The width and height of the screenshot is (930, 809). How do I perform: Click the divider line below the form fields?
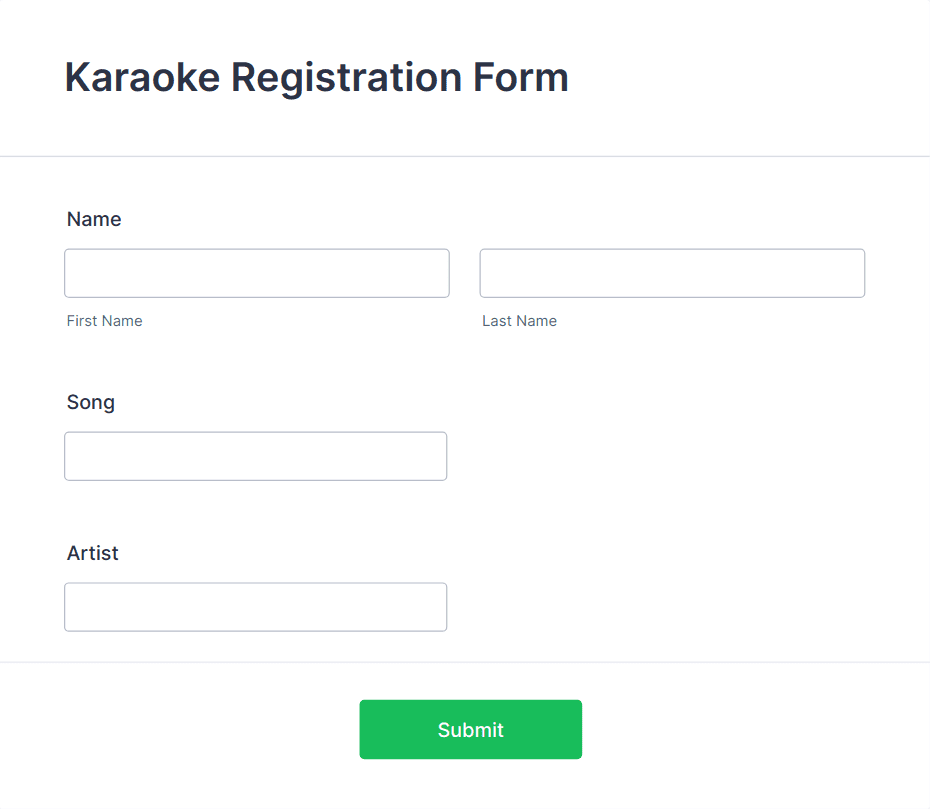465,660
